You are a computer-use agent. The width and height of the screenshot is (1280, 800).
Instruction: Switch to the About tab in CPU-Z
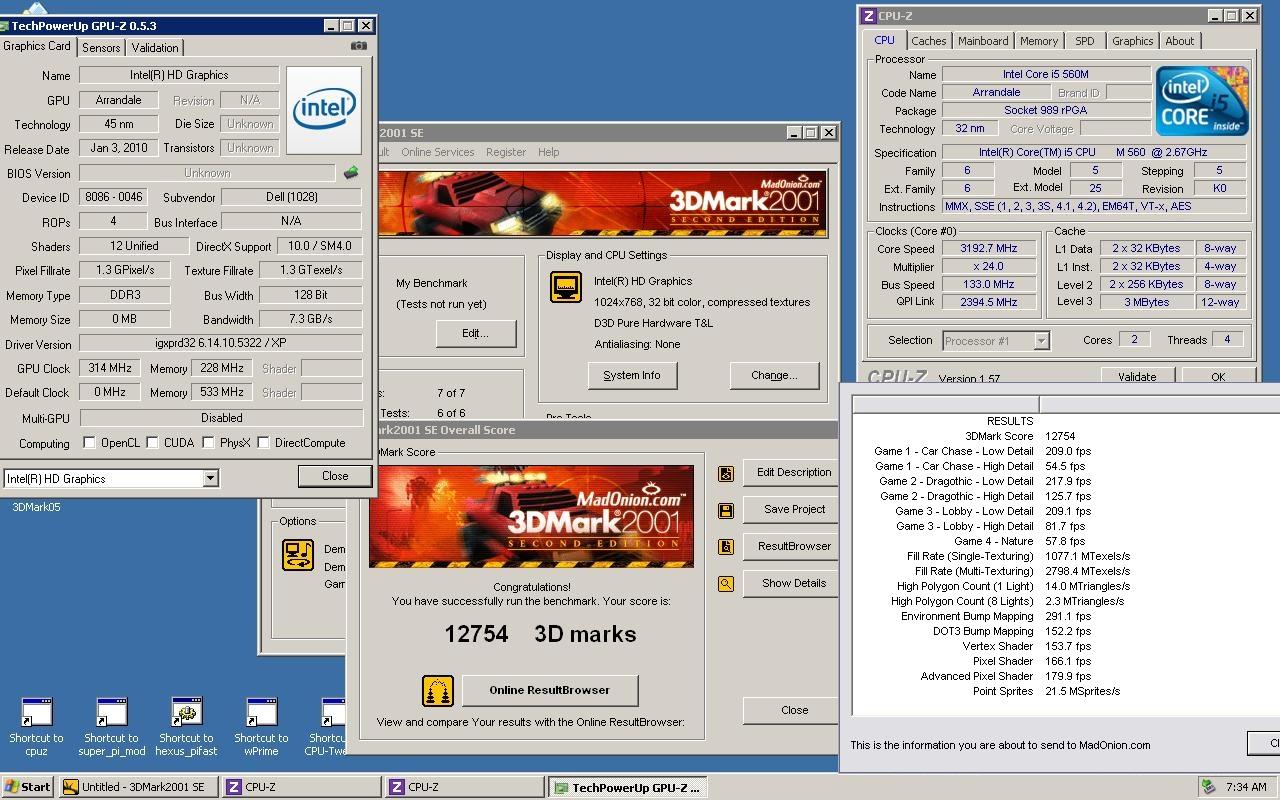1180,41
